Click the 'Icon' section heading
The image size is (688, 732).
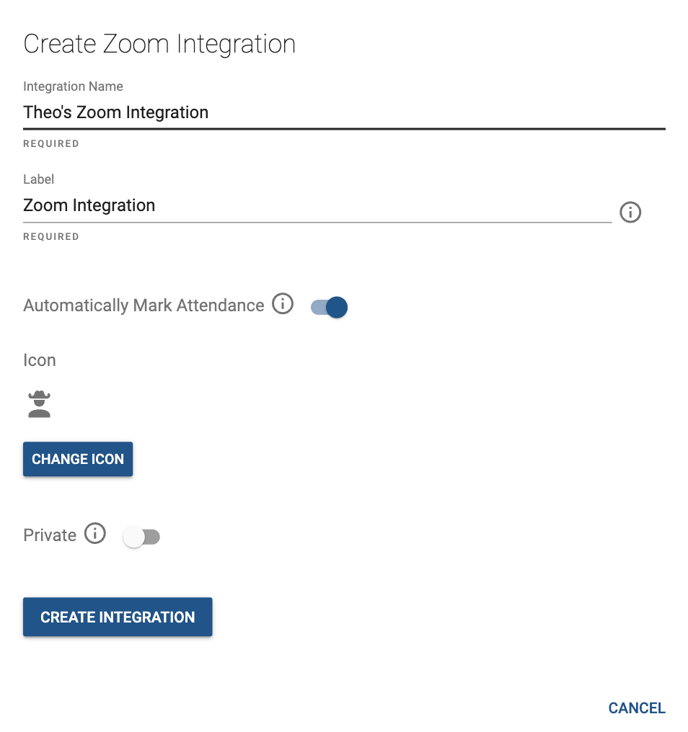[40, 360]
